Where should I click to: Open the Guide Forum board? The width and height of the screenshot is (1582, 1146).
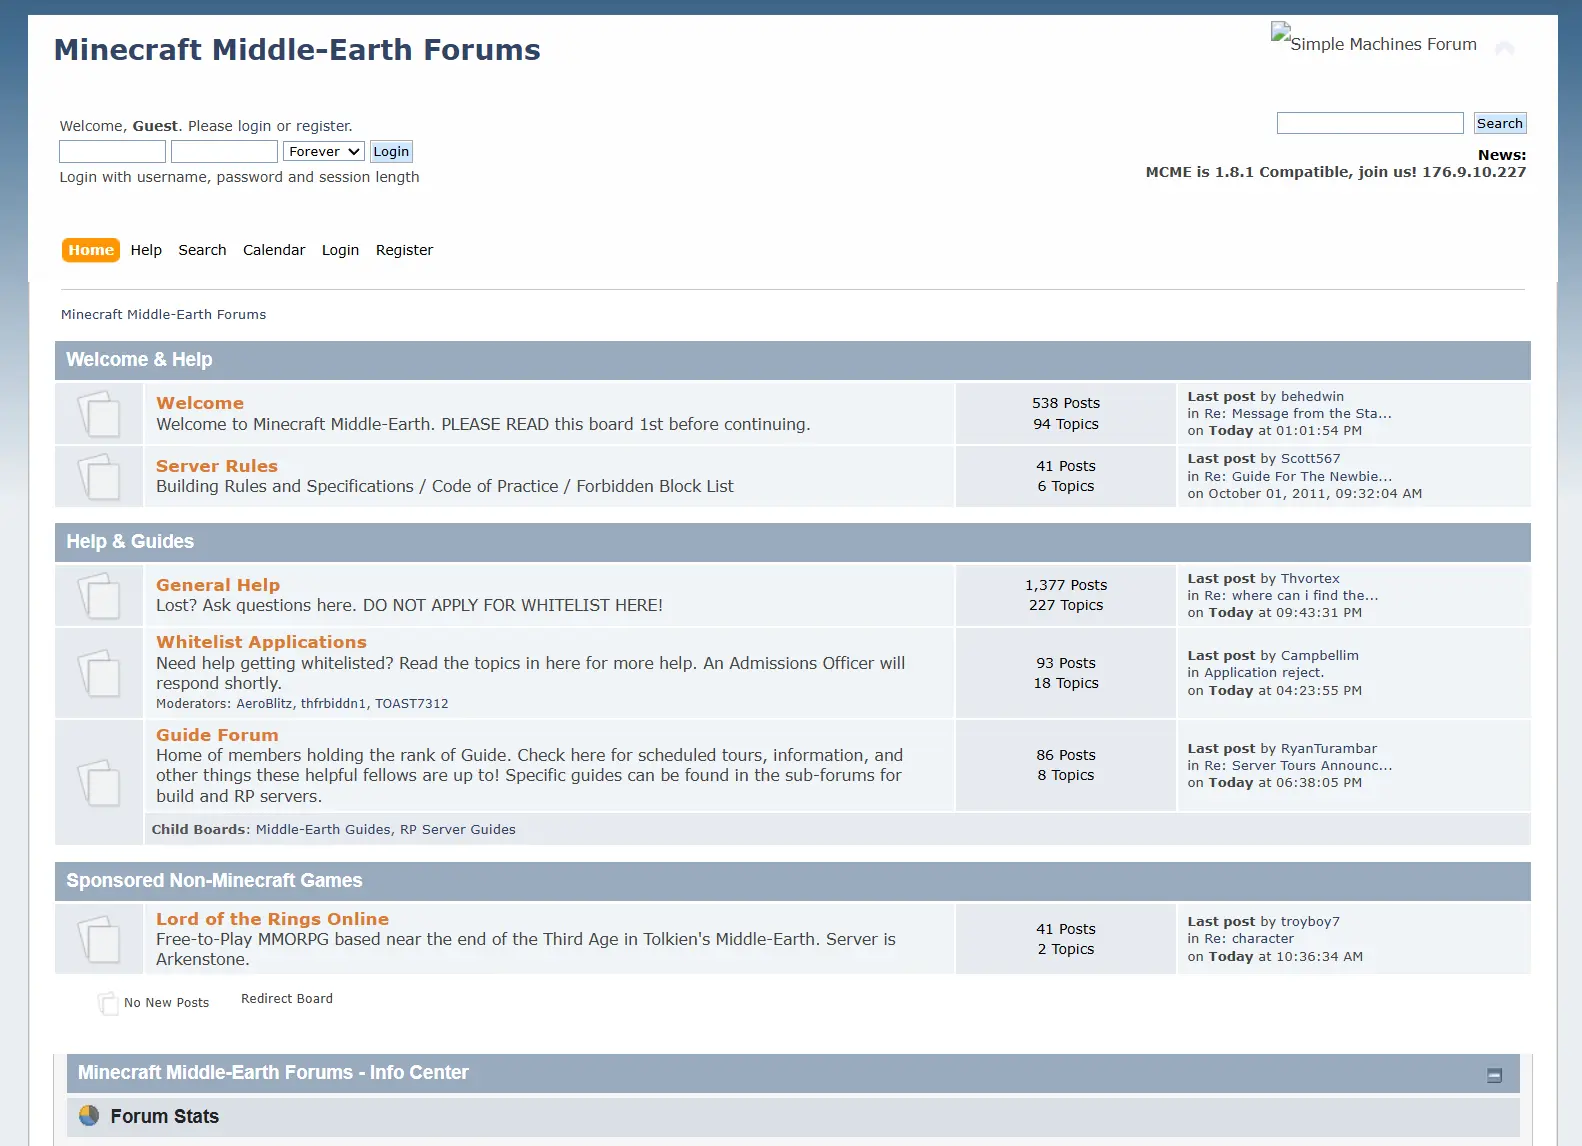[217, 735]
